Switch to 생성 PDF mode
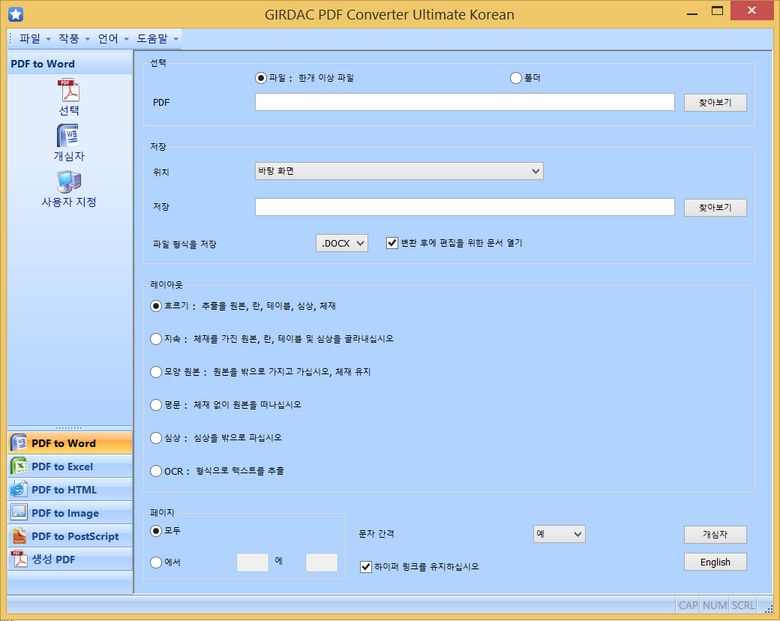Screen dimensions: 780x621 tap(70, 559)
